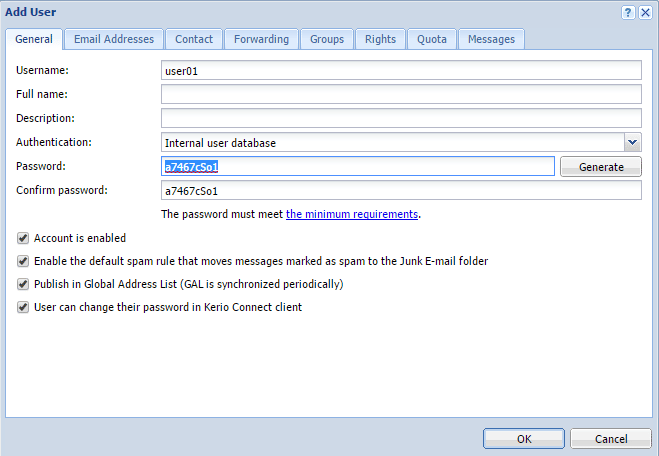Uncheck Publish in Global Address List
659x456 pixels.
pos(23,284)
